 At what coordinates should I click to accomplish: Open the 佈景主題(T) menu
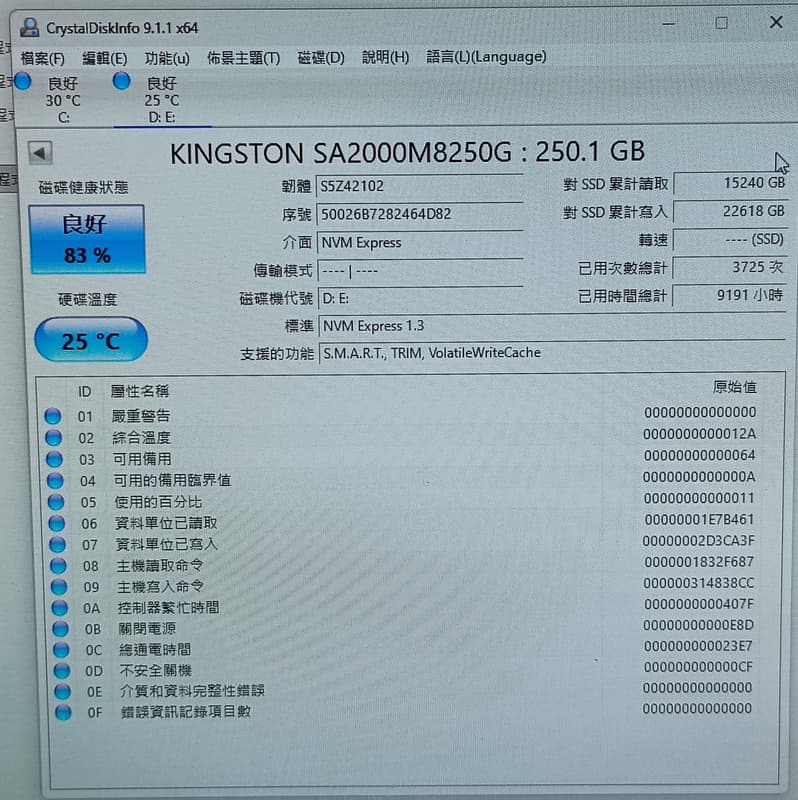243,58
